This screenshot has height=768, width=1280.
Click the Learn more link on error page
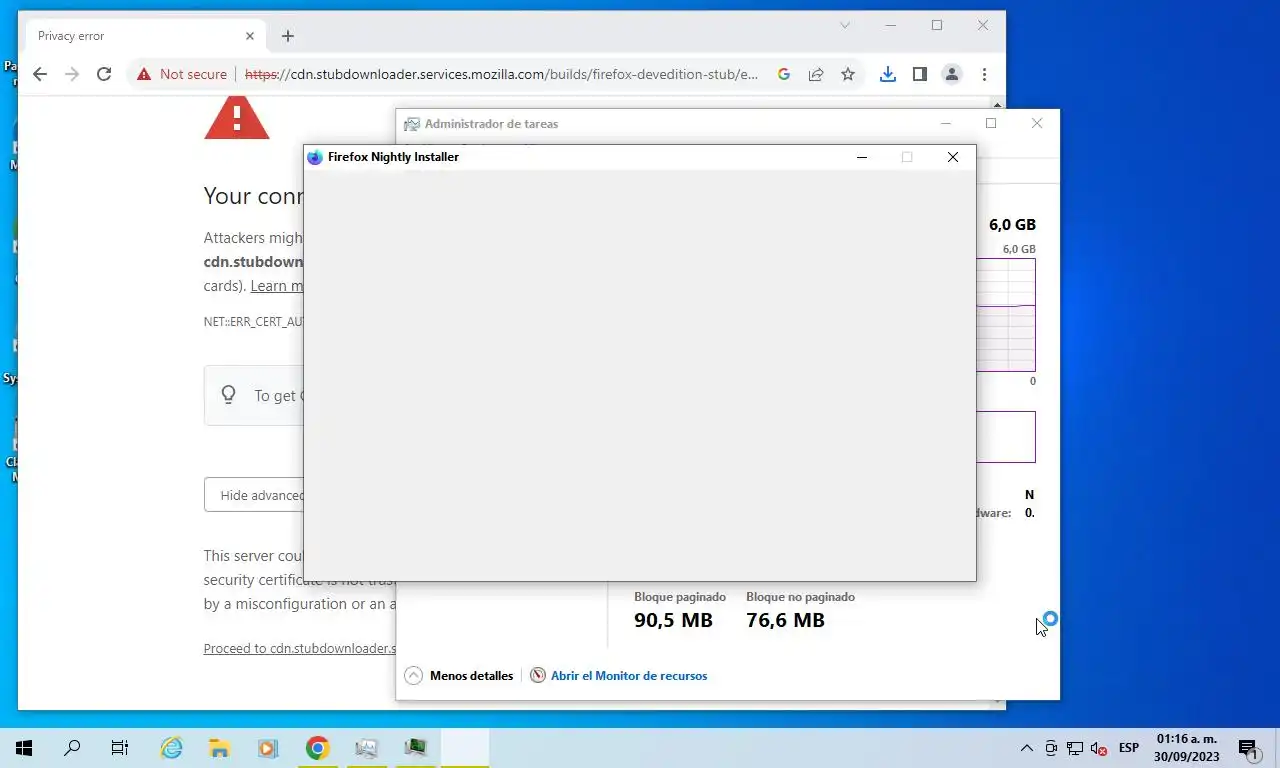pos(276,286)
